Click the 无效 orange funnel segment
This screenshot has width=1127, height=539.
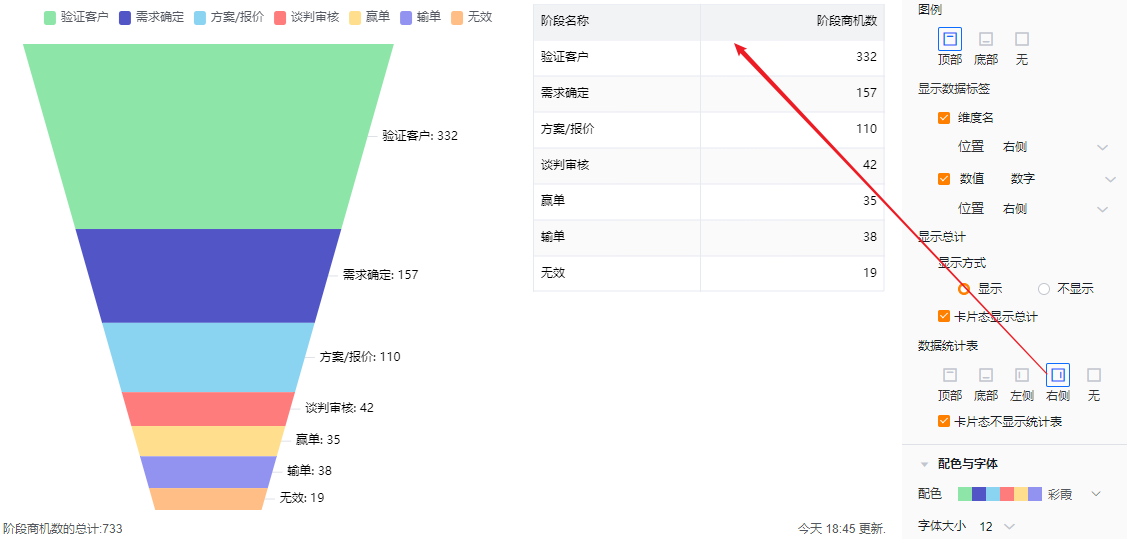208,499
